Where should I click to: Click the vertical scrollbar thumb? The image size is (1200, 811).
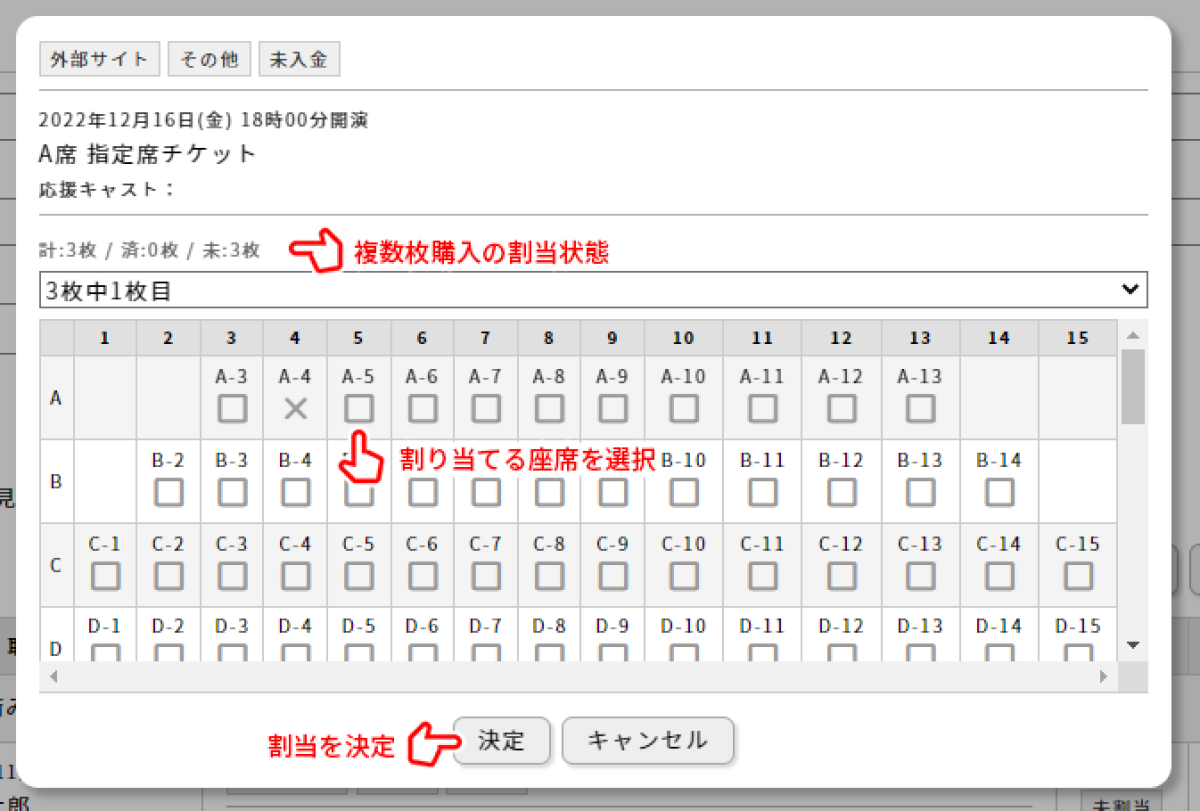(x=1132, y=385)
